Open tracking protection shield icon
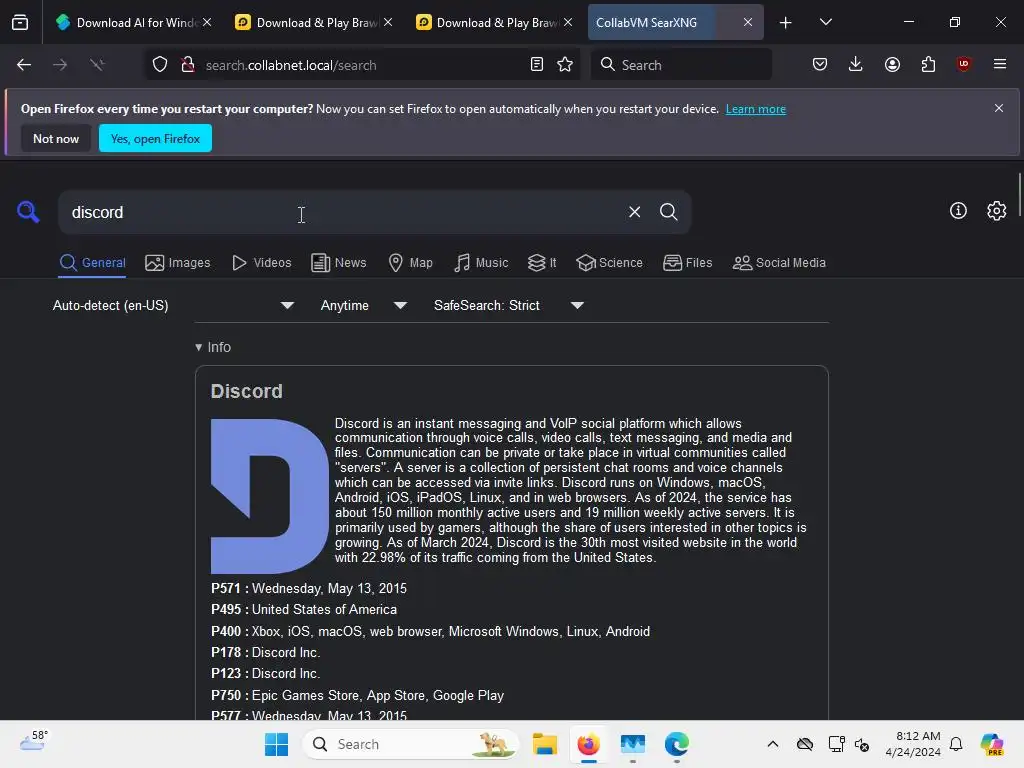This screenshot has height=768, width=1024. point(160,65)
